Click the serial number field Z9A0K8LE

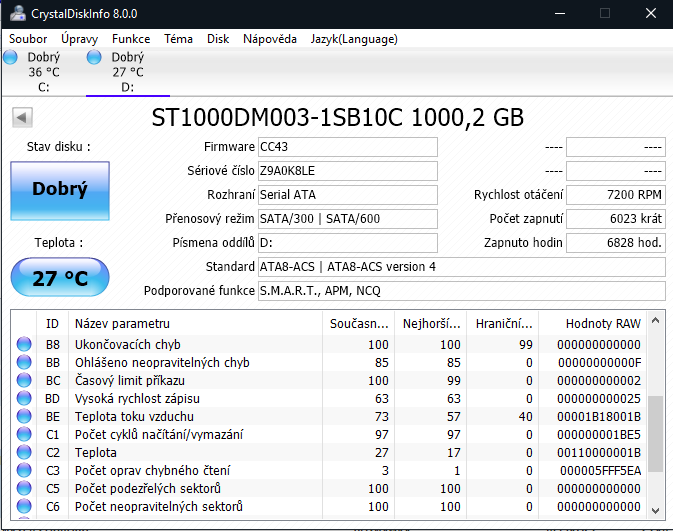[x=347, y=171]
